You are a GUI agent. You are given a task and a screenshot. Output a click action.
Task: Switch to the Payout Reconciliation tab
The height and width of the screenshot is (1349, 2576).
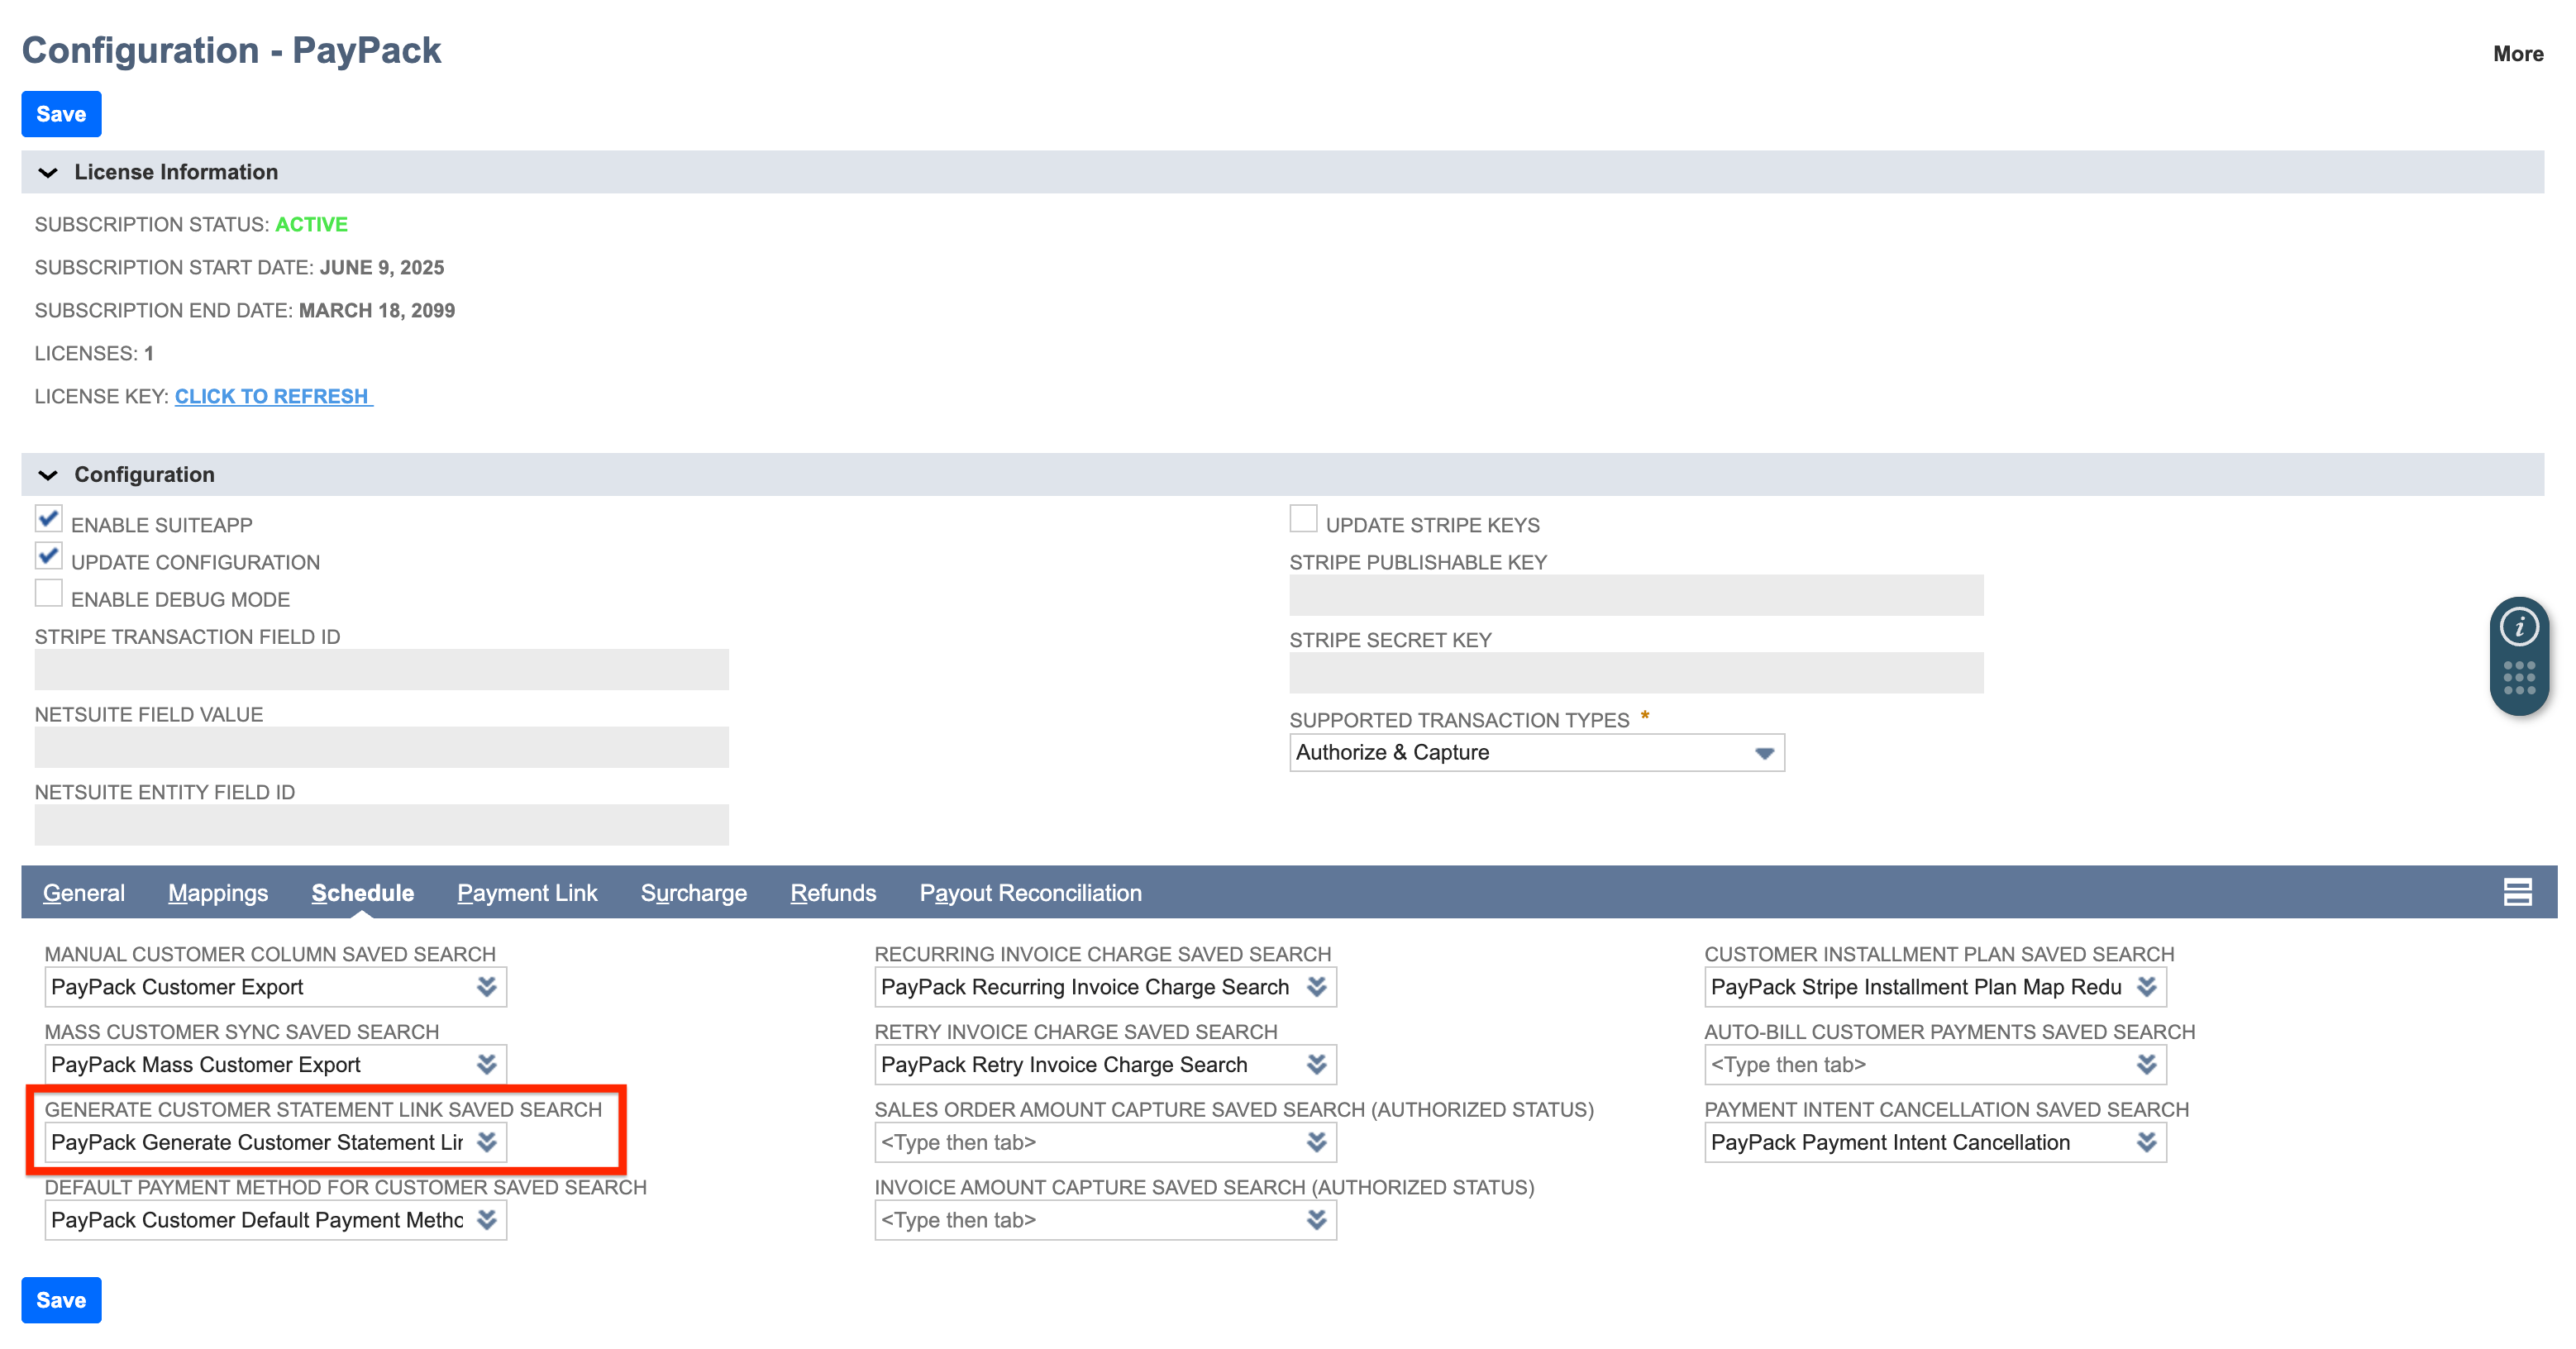click(1030, 892)
